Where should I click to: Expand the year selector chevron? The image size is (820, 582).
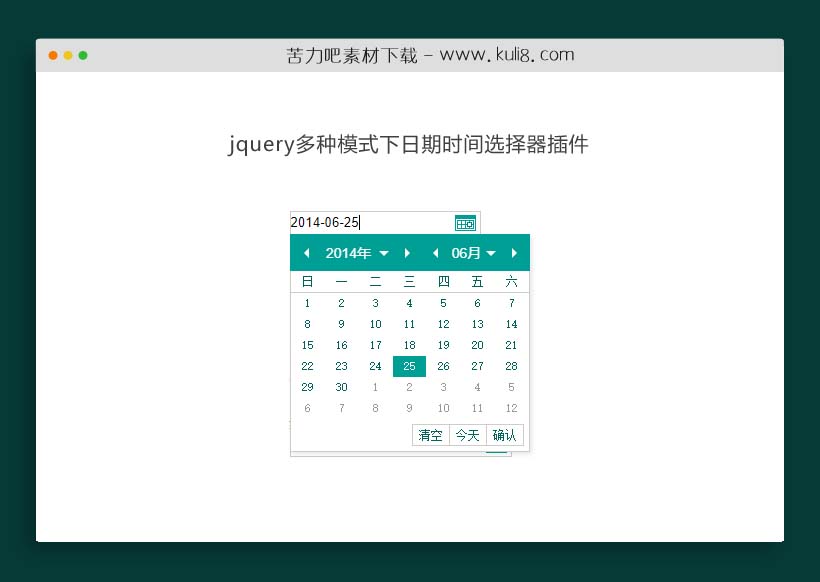point(385,253)
